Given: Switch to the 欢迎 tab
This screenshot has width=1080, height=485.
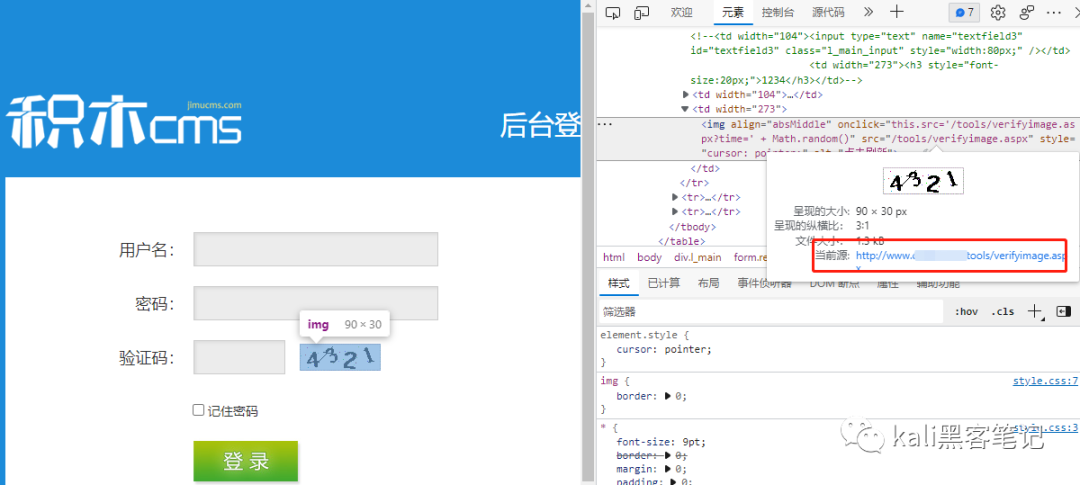Looking at the screenshot, I should pyautogui.click(x=681, y=12).
